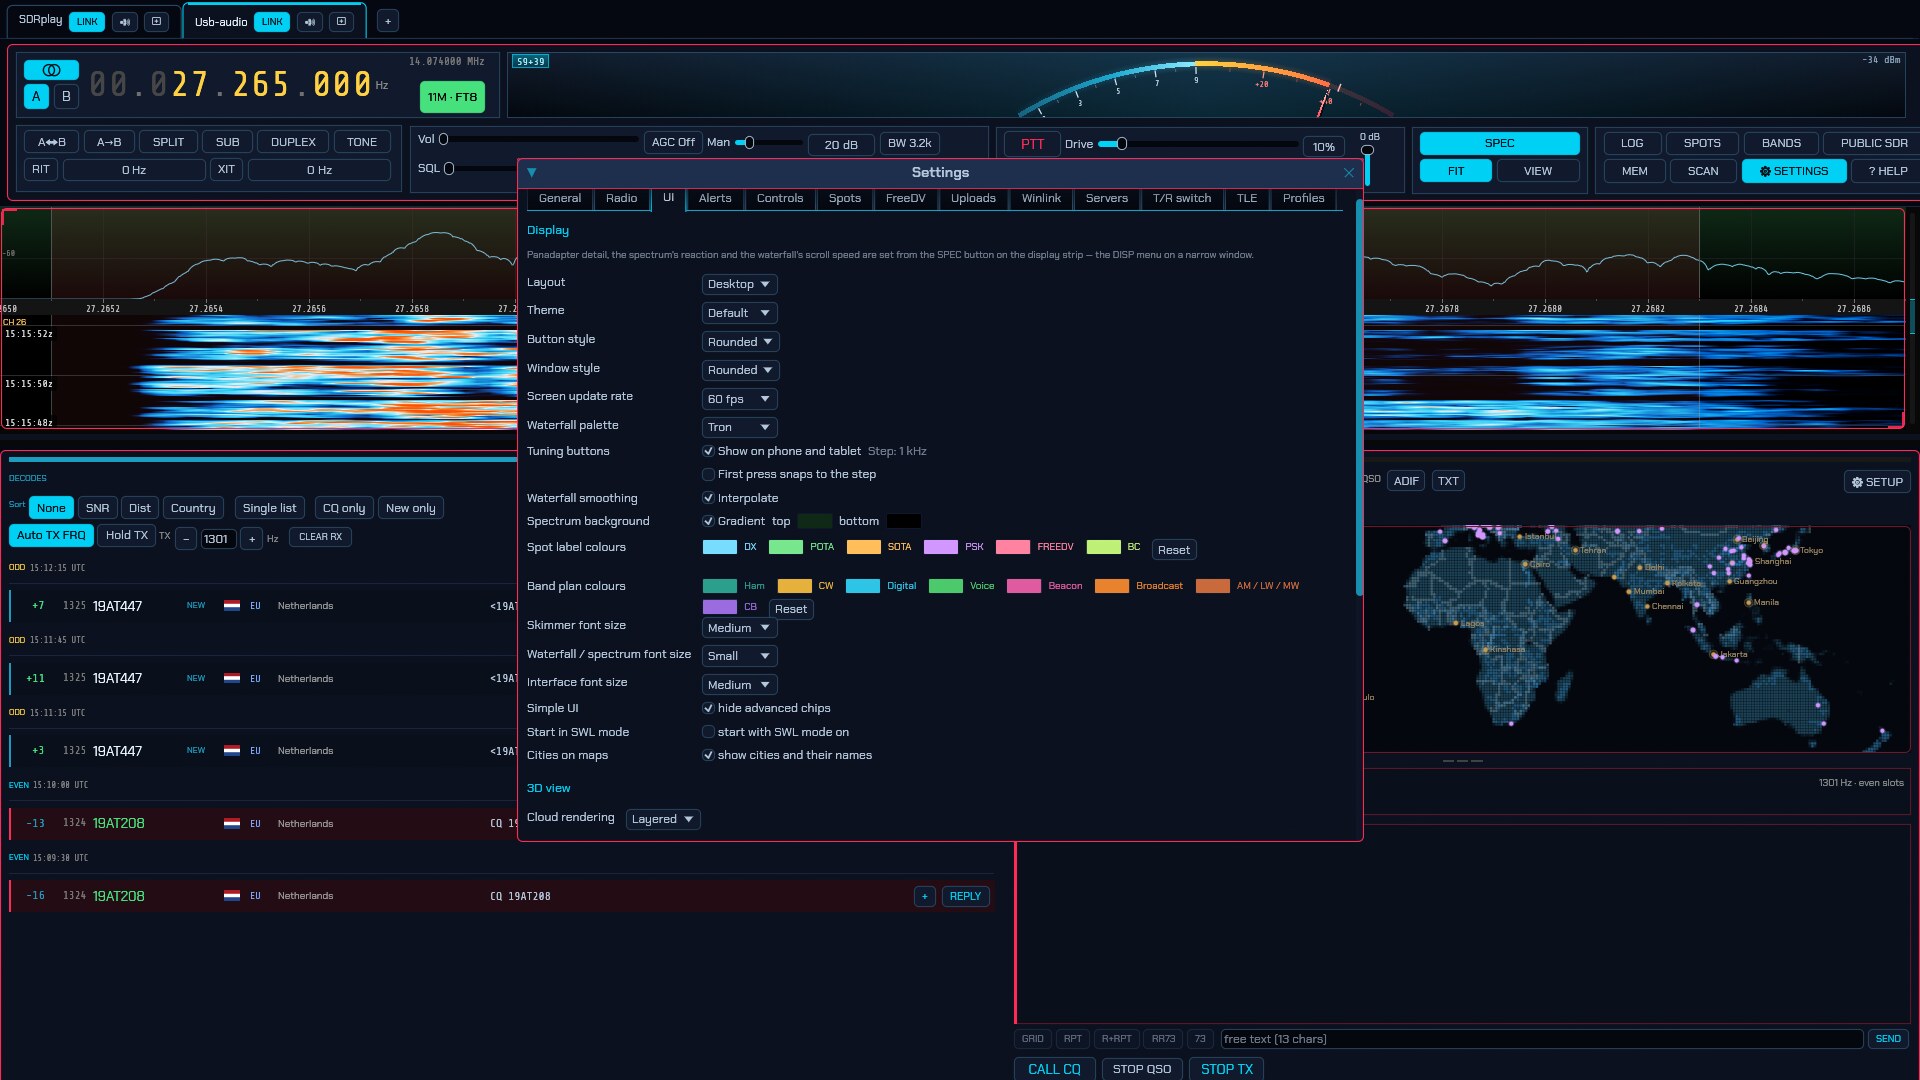
Task: Click plus button on CQ 19AT208 row
Action: coord(925,897)
